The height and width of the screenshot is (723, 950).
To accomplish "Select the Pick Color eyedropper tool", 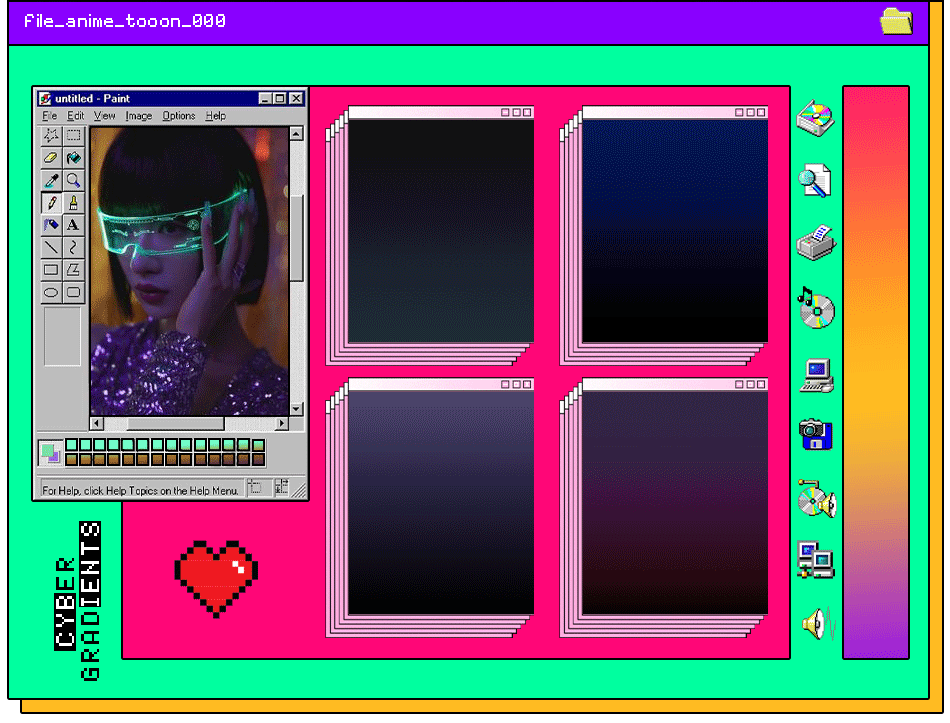I will (51, 181).
